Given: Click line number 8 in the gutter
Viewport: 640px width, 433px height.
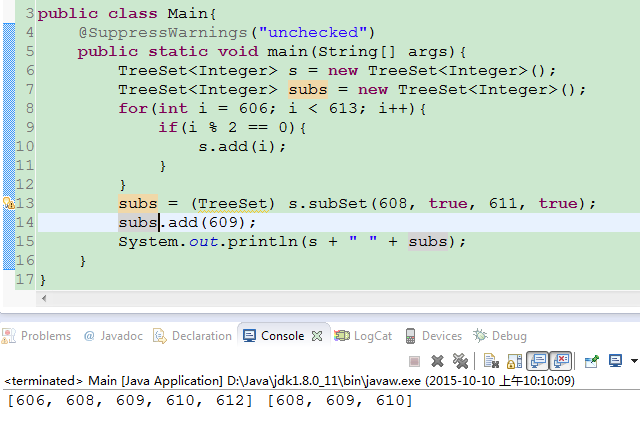Looking at the screenshot, I should pyautogui.click(x=30, y=108).
